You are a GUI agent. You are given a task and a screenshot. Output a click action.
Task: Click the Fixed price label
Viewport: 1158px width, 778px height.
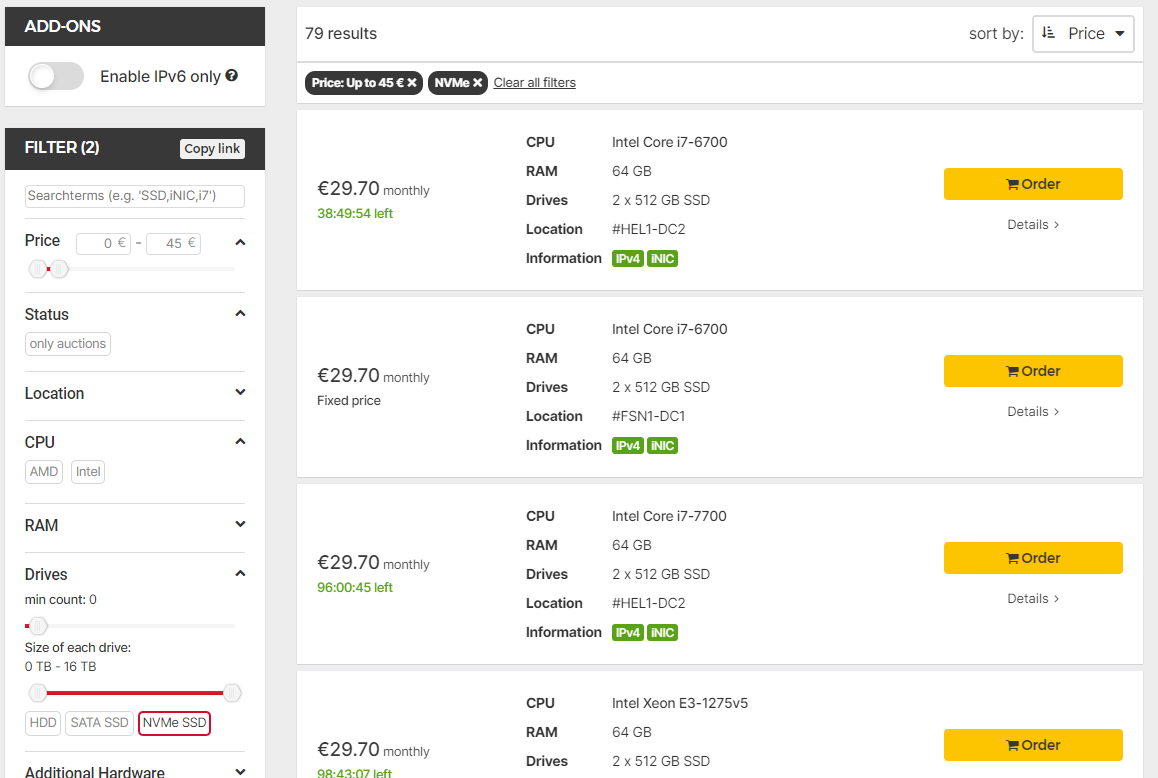(349, 400)
